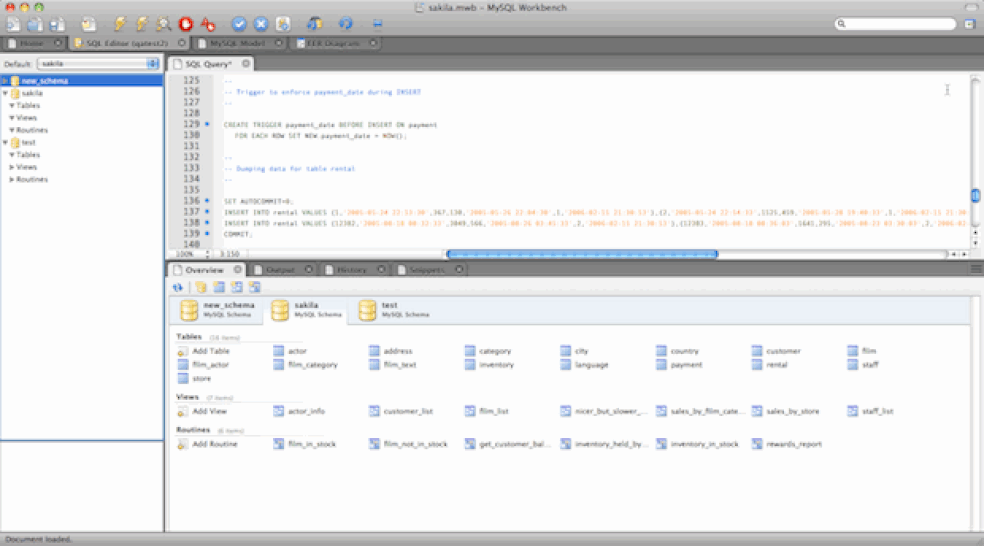This screenshot has width=984, height=546.
Task: Click the red Stop execution icon
Action: click(186, 23)
